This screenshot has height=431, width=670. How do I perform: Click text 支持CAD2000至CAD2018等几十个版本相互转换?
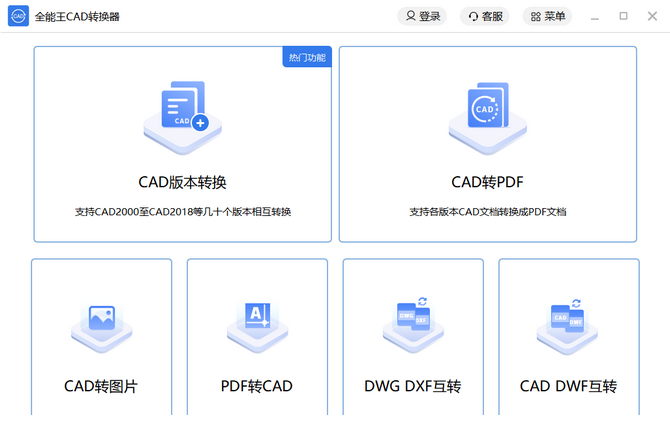183,211
